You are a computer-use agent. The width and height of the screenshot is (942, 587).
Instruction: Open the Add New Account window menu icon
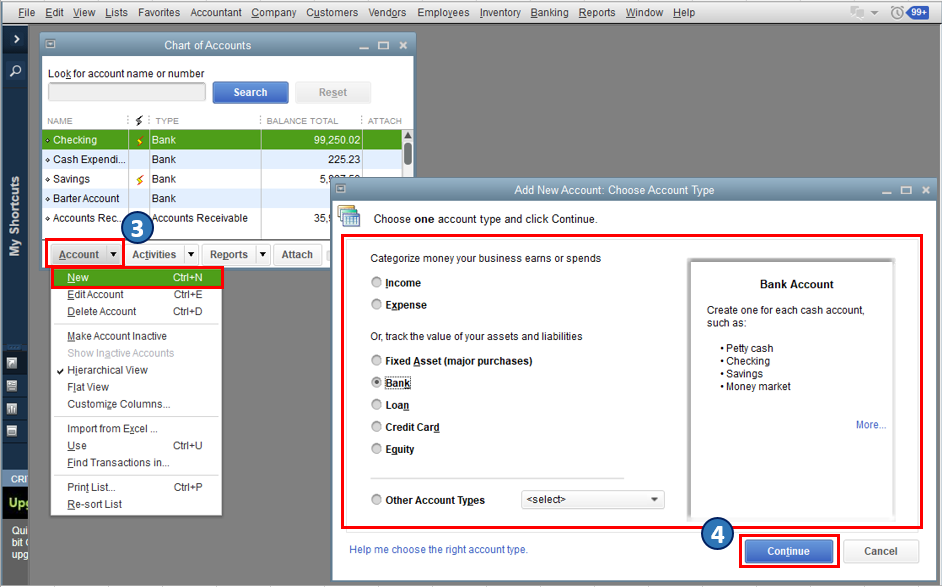coord(341,189)
